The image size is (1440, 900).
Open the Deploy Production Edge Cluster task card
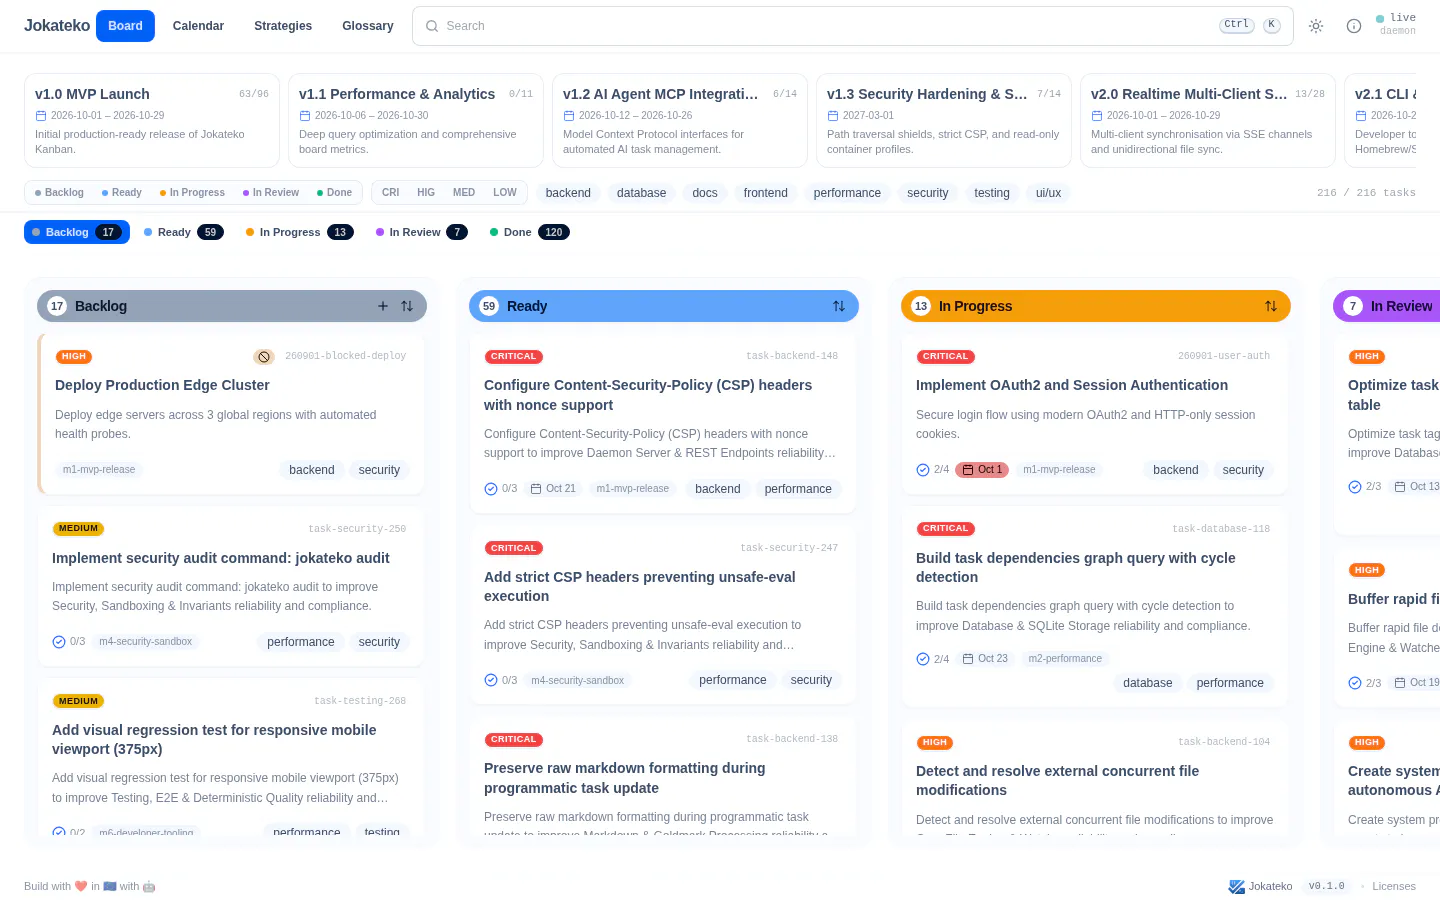coord(231,414)
